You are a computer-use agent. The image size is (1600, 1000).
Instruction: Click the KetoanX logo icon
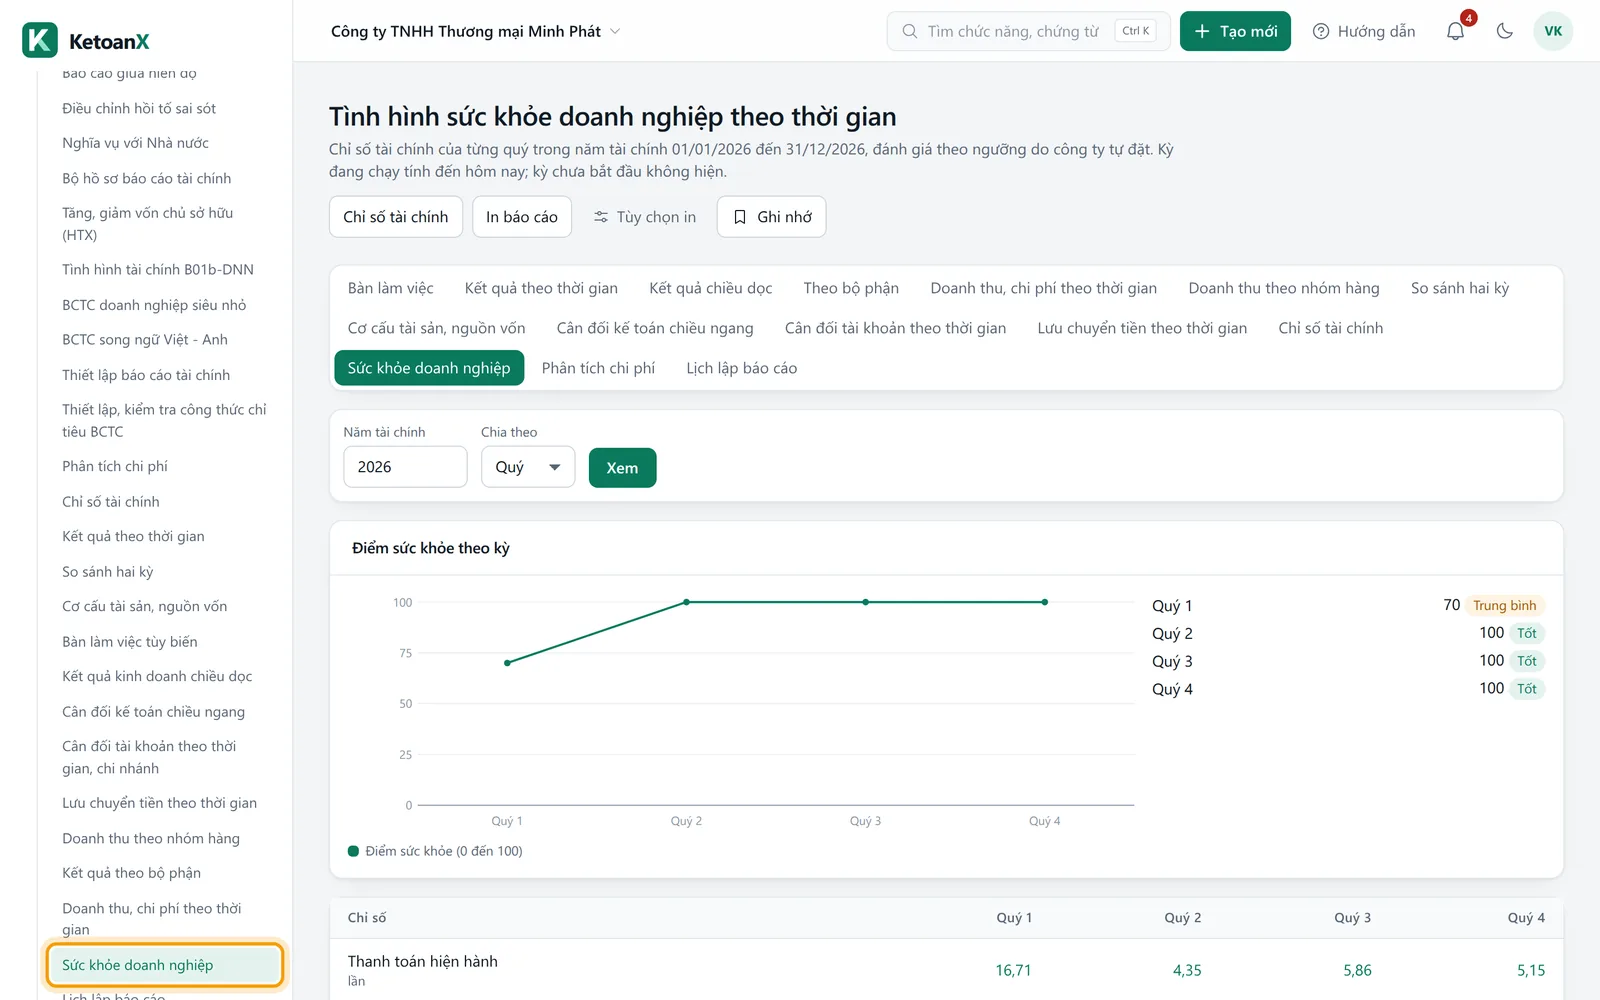click(x=40, y=40)
